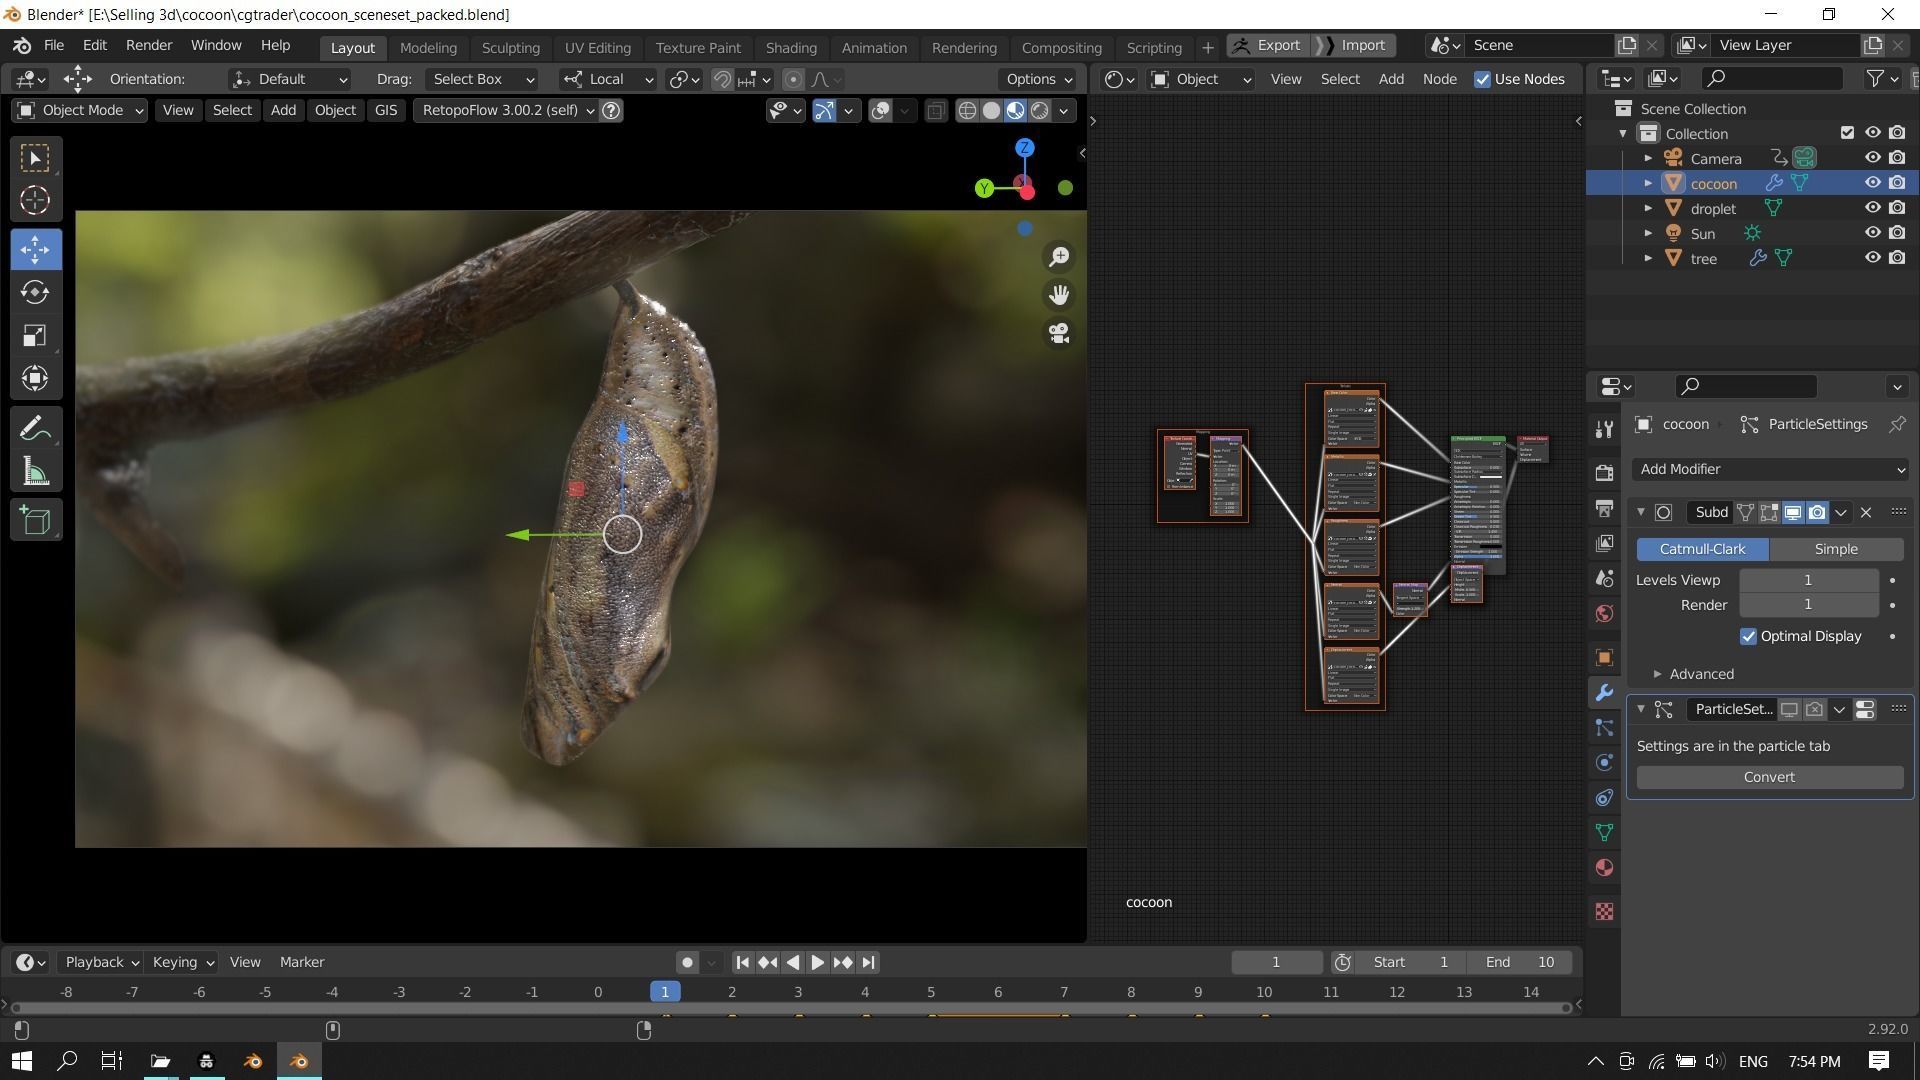Switch to the Shading workspace tab
The height and width of the screenshot is (1080, 1920).
790,47
